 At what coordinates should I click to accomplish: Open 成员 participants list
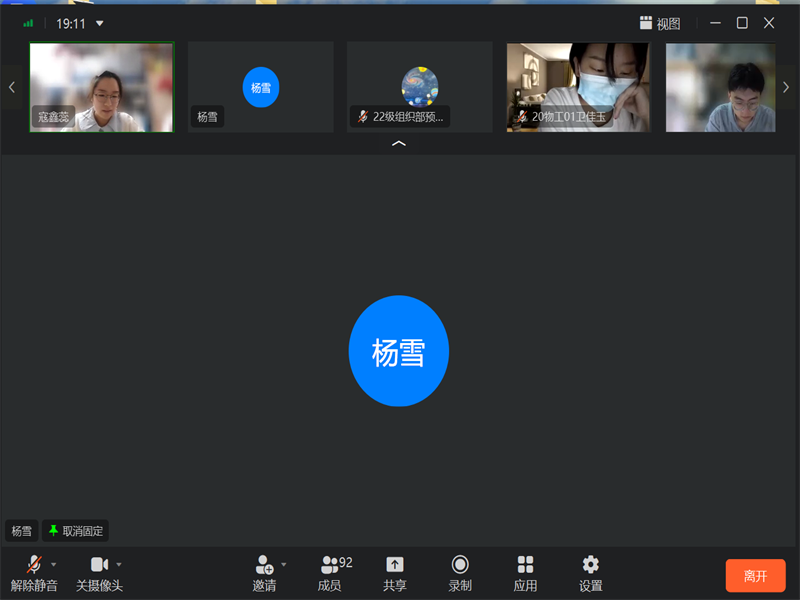330,572
